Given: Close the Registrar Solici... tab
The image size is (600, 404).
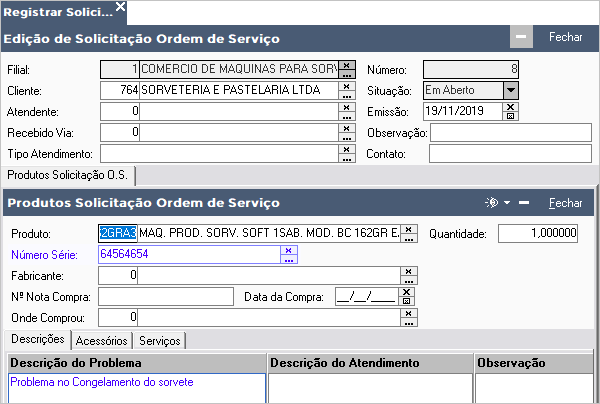Looking at the screenshot, I should pyautogui.click(x=121, y=7).
